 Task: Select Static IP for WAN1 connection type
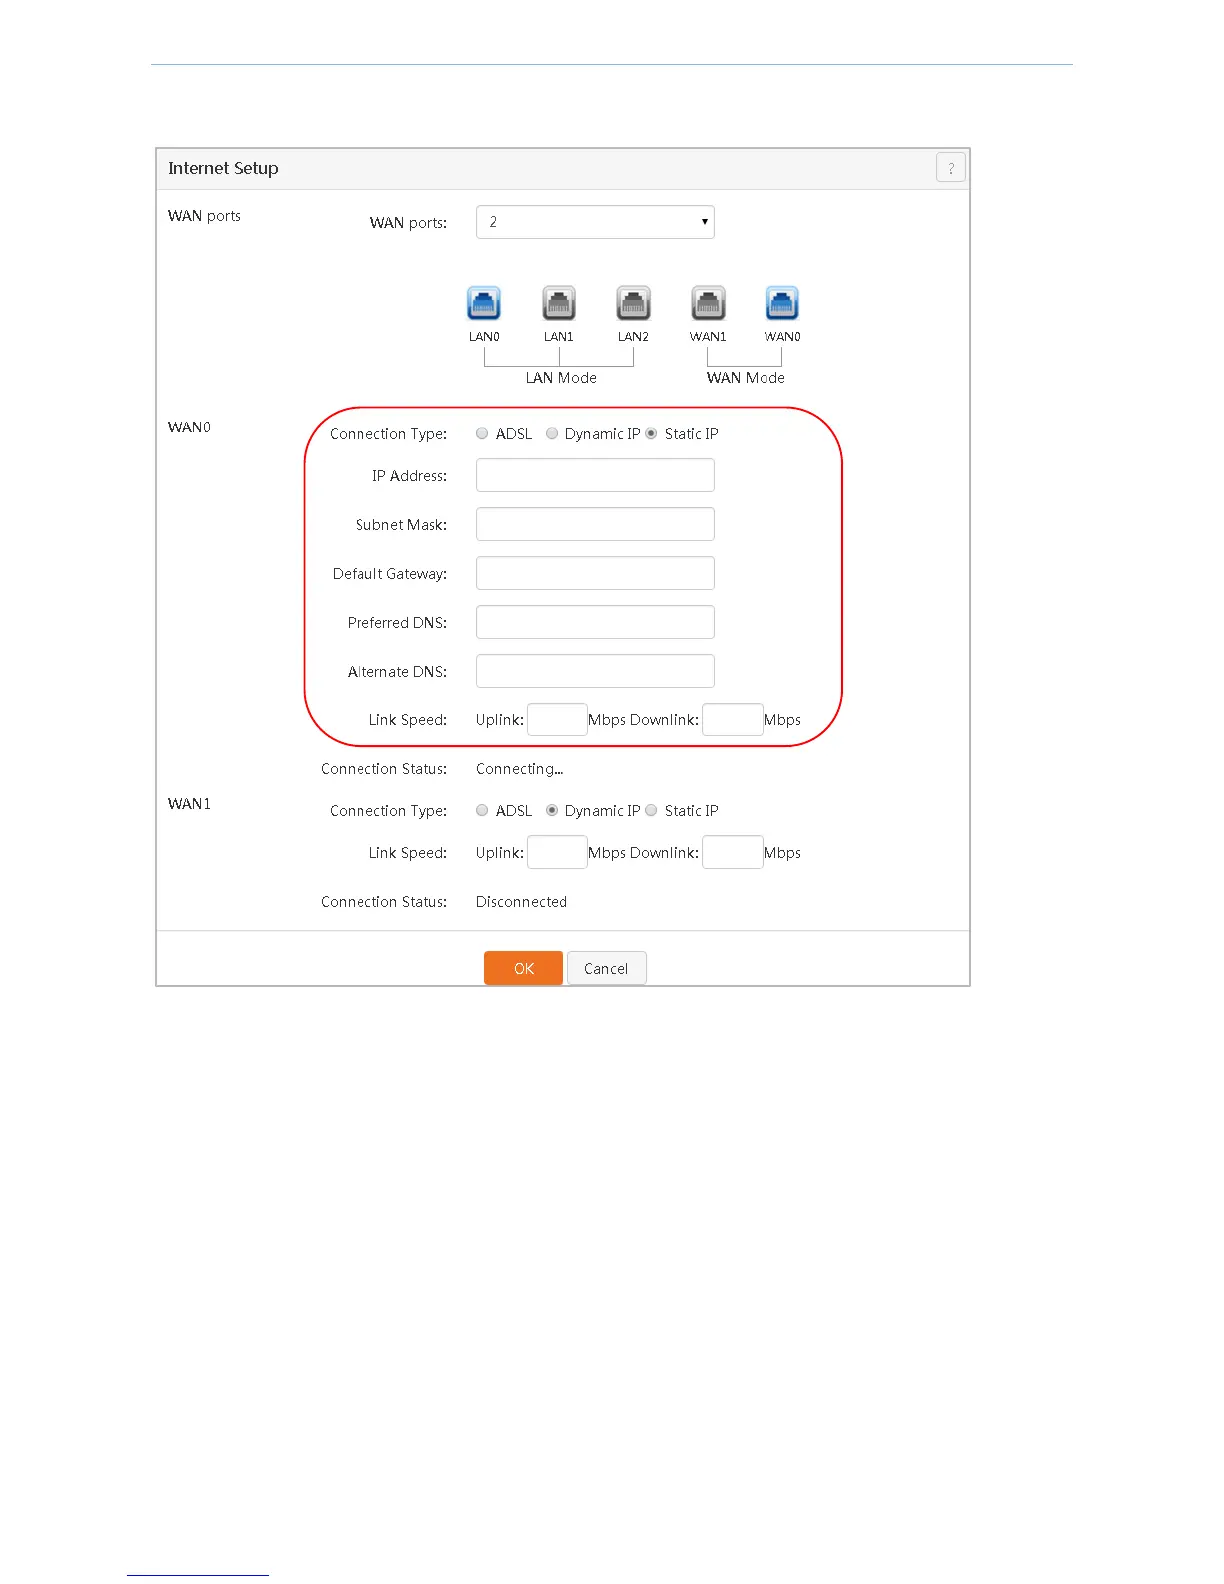tap(651, 810)
